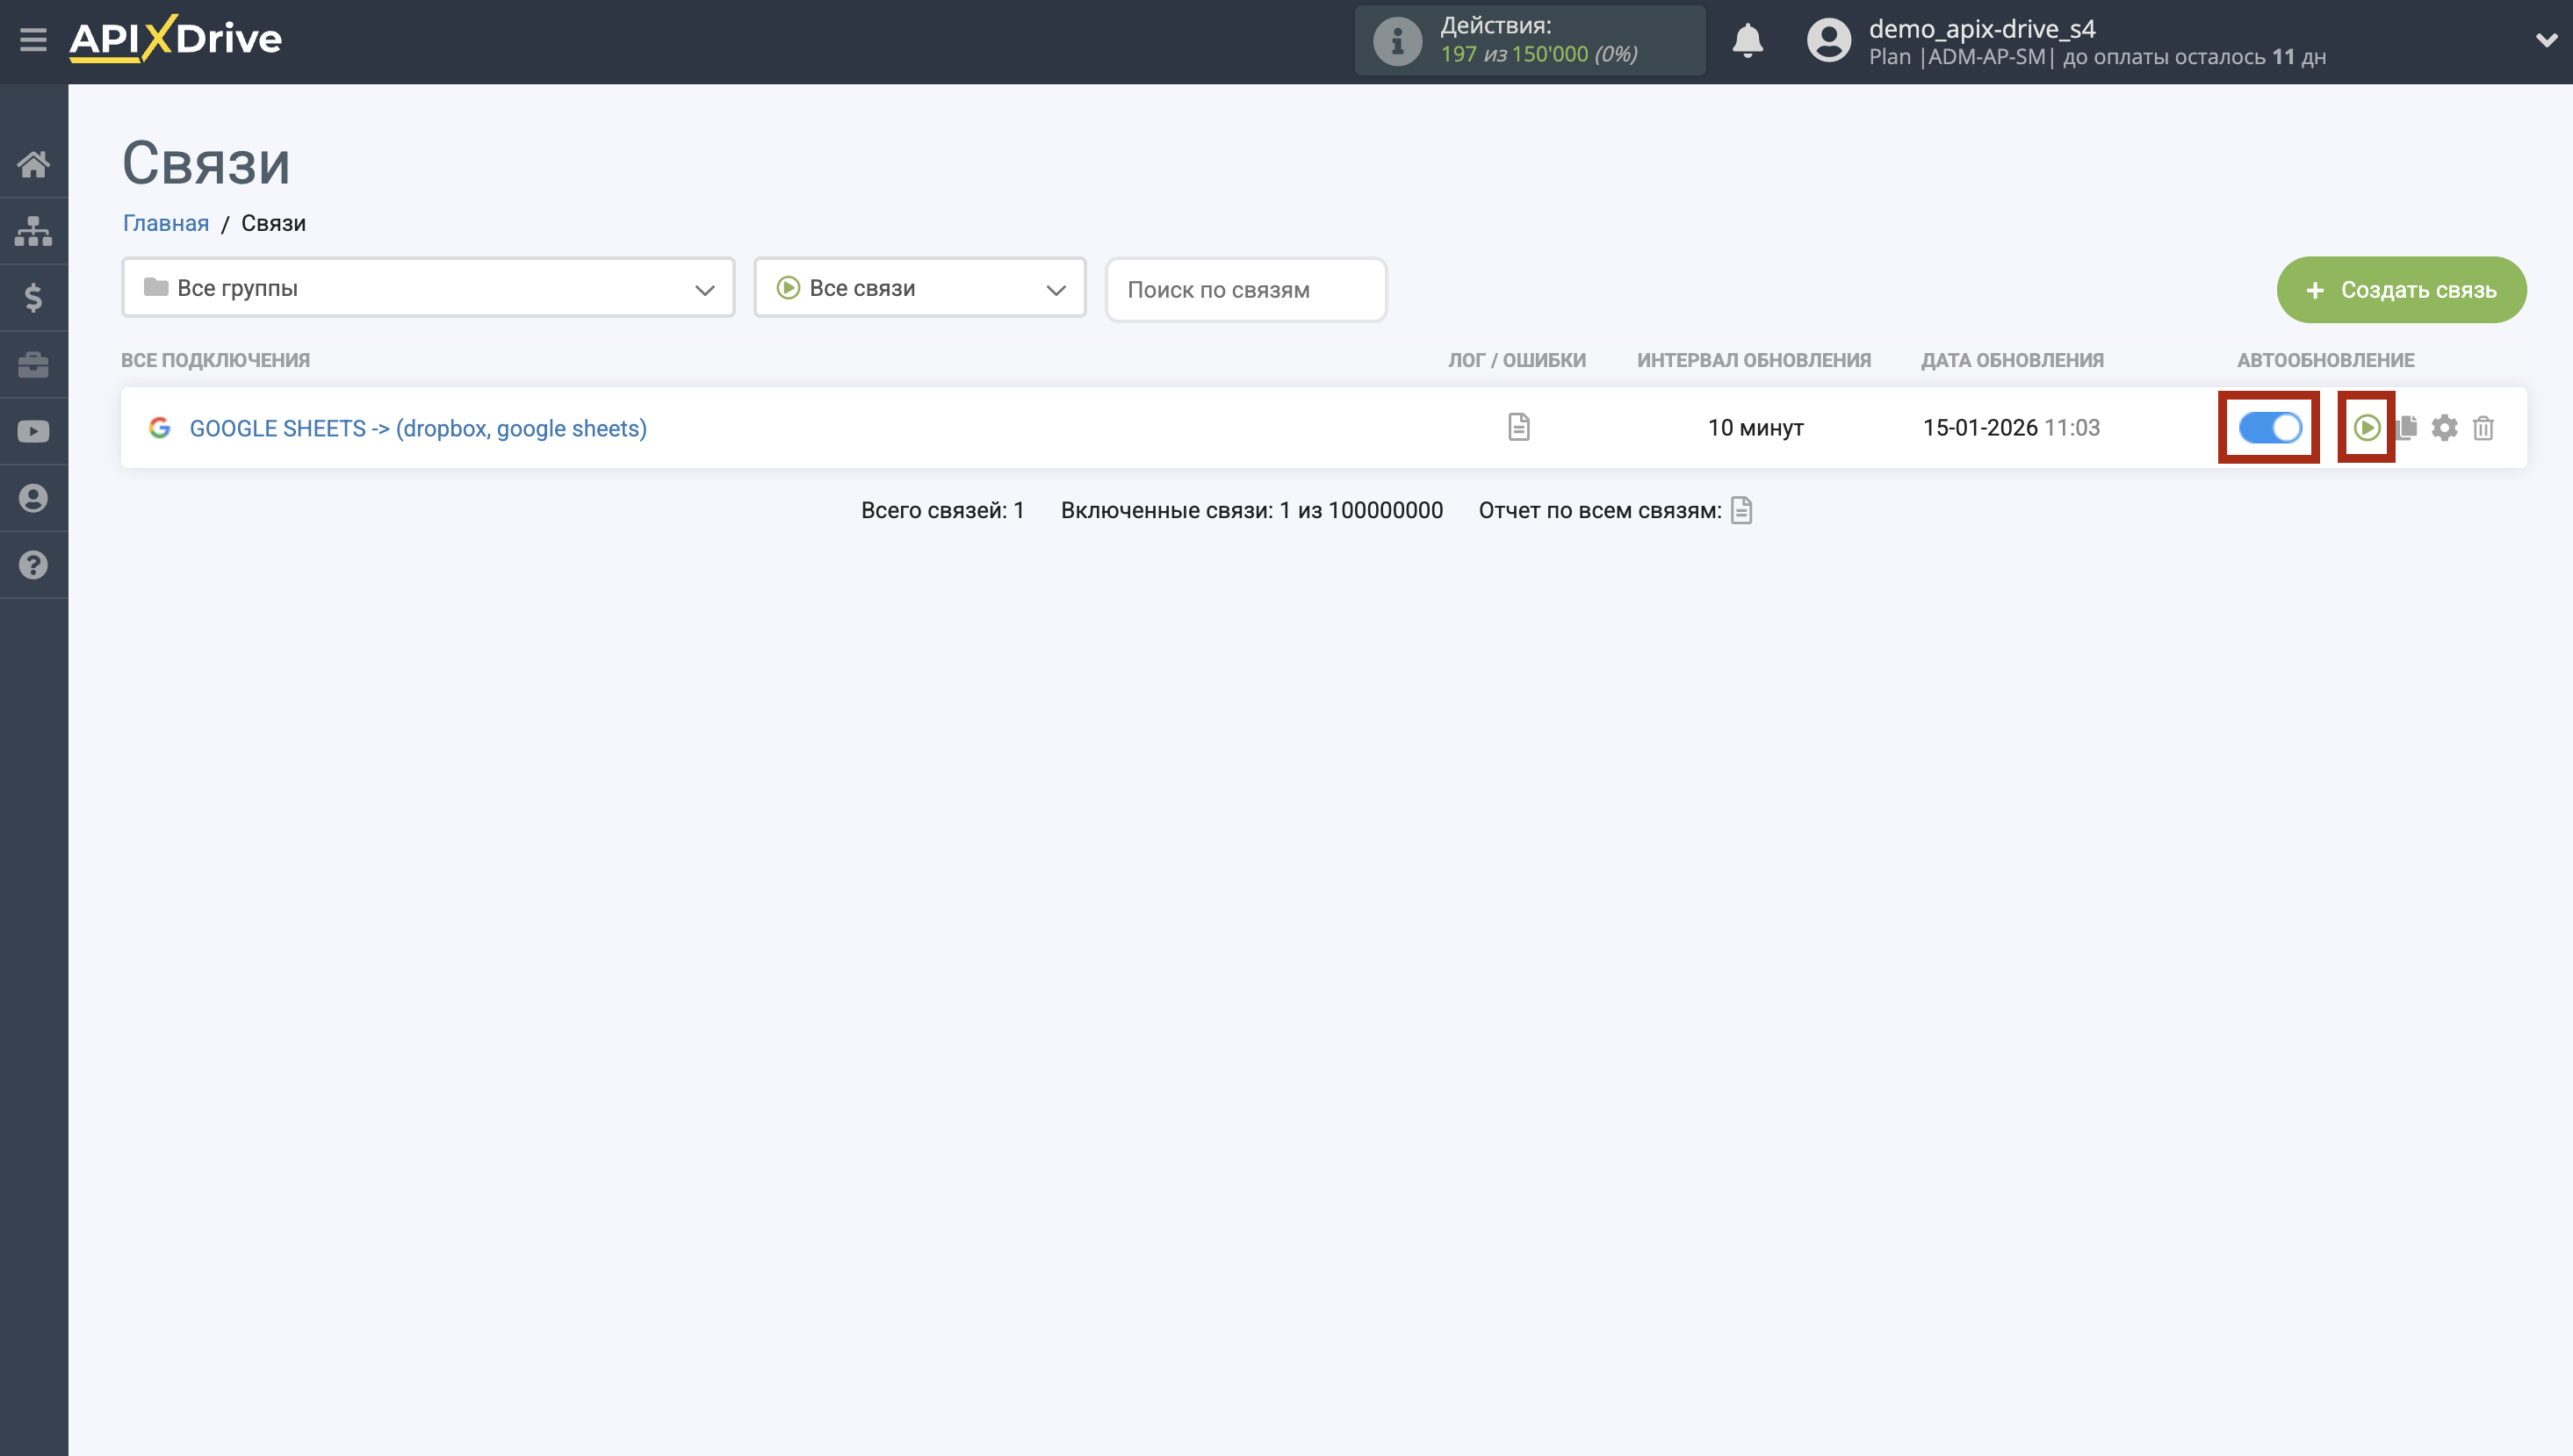This screenshot has width=2573, height=1456.
Task: Open the YouTube video tutorials sidebar icon
Action: tap(33, 431)
